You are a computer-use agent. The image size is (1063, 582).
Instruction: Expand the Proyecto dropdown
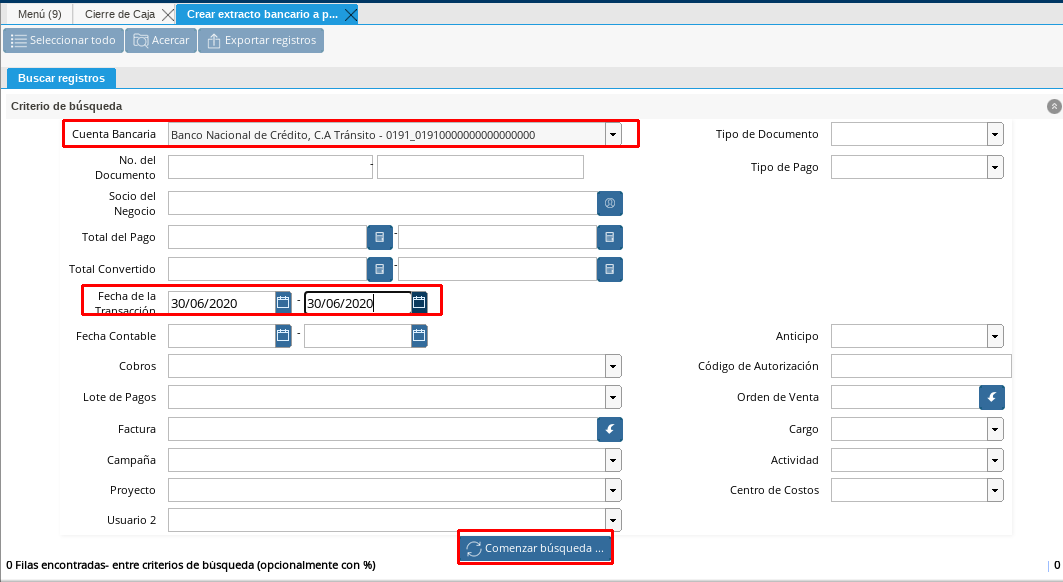click(613, 490)
